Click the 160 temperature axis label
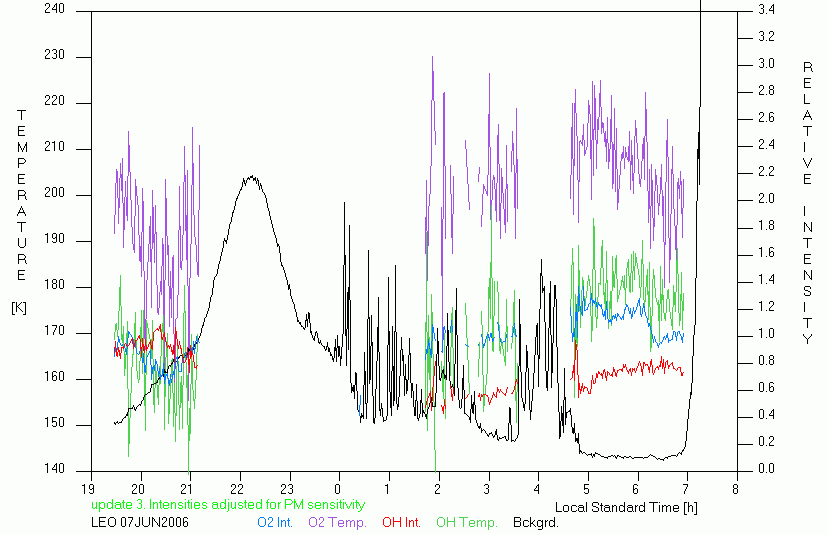The width and height of the screenshot is (828, 535). pos(54,377)
